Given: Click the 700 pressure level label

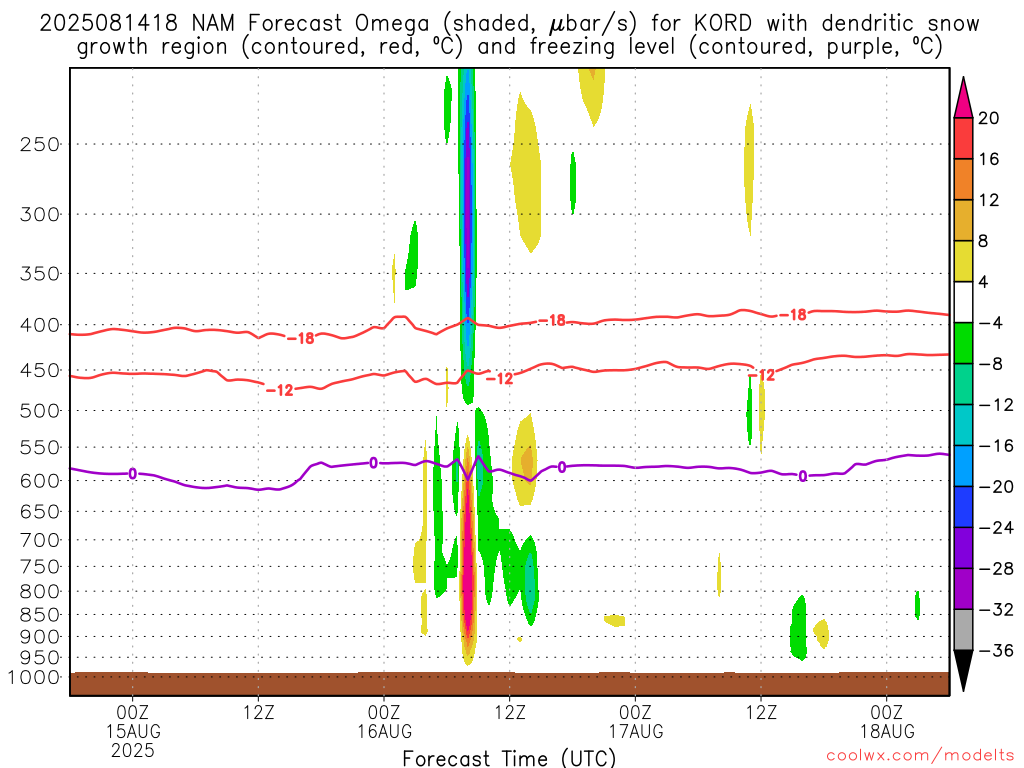Looking at the screenshot, I should click(x=40, y=540).
